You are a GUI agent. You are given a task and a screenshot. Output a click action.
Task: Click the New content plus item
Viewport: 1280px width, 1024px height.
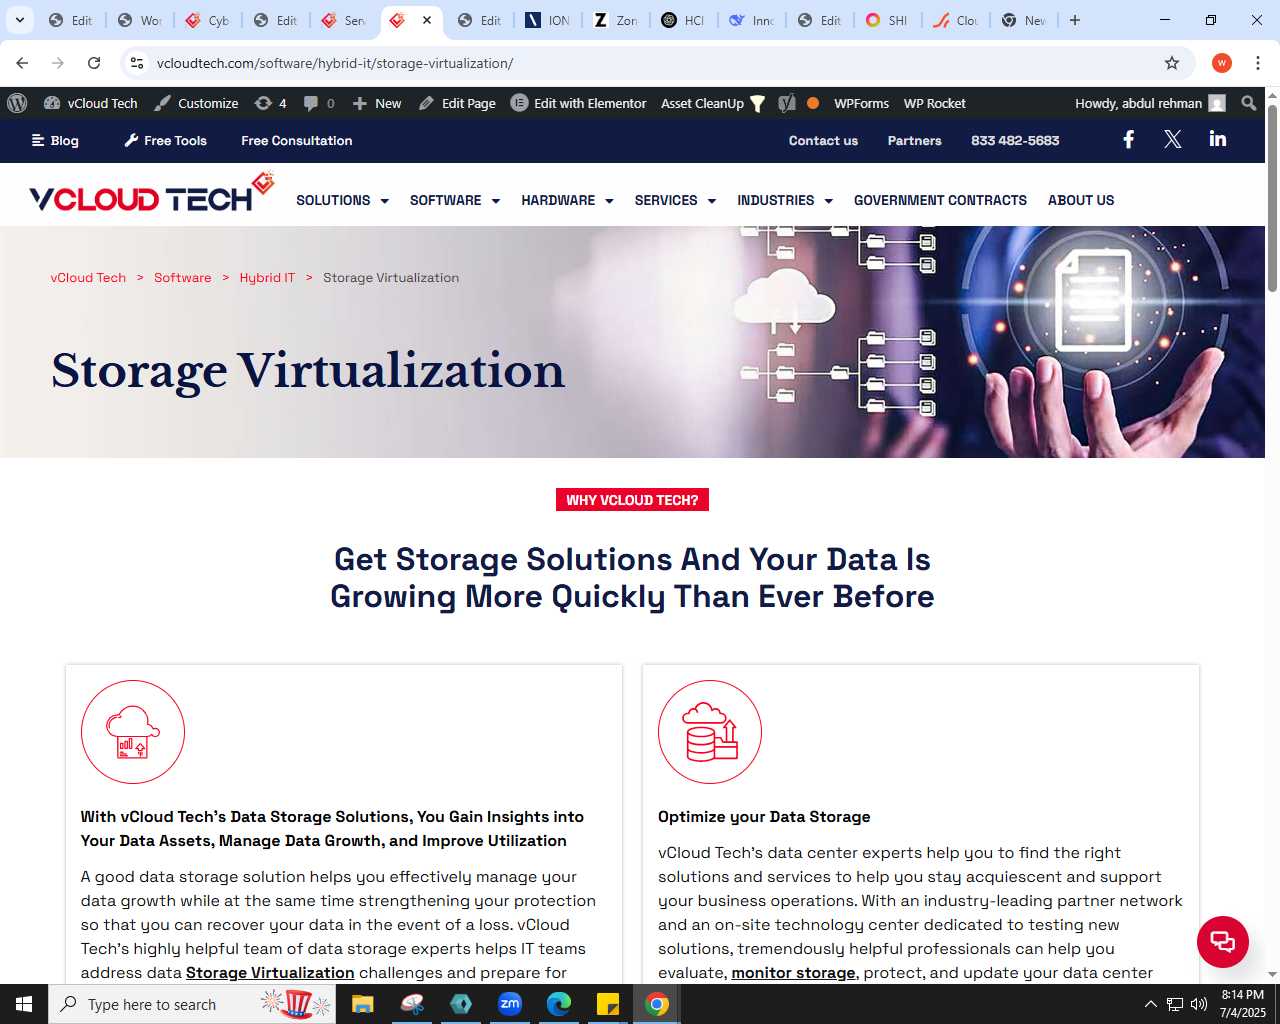pyautogui.click(x=377, y=103)
